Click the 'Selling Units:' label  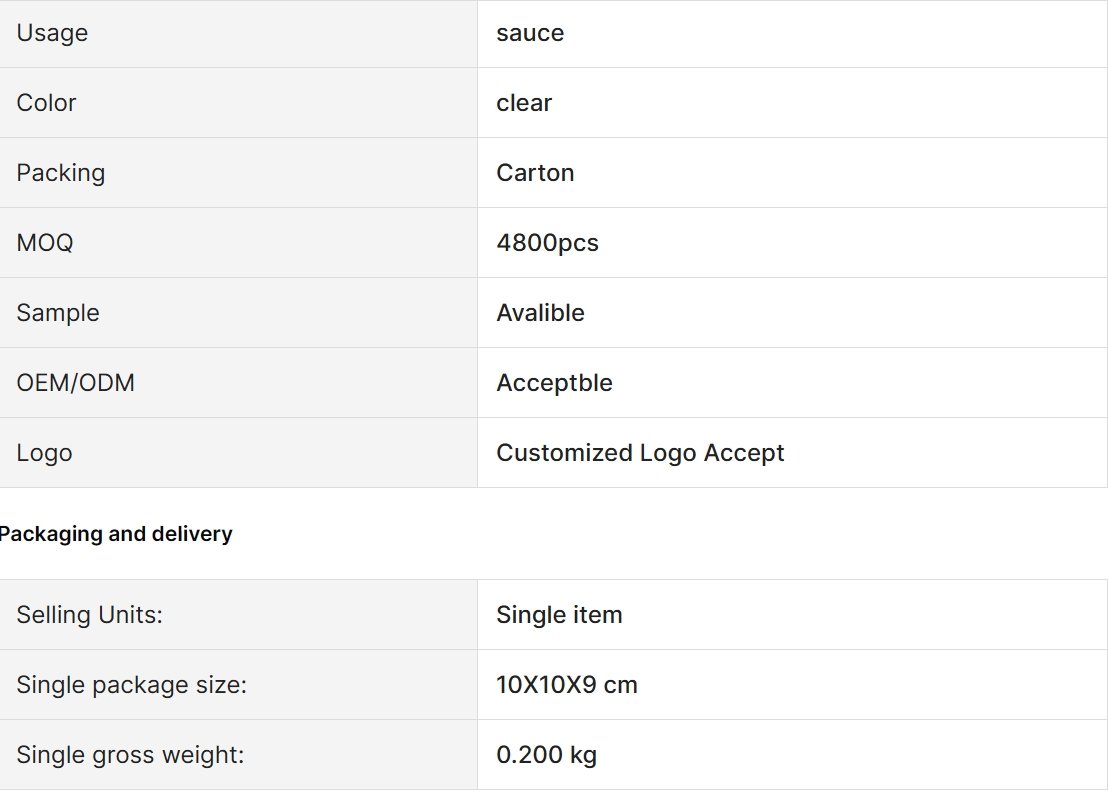90,615
